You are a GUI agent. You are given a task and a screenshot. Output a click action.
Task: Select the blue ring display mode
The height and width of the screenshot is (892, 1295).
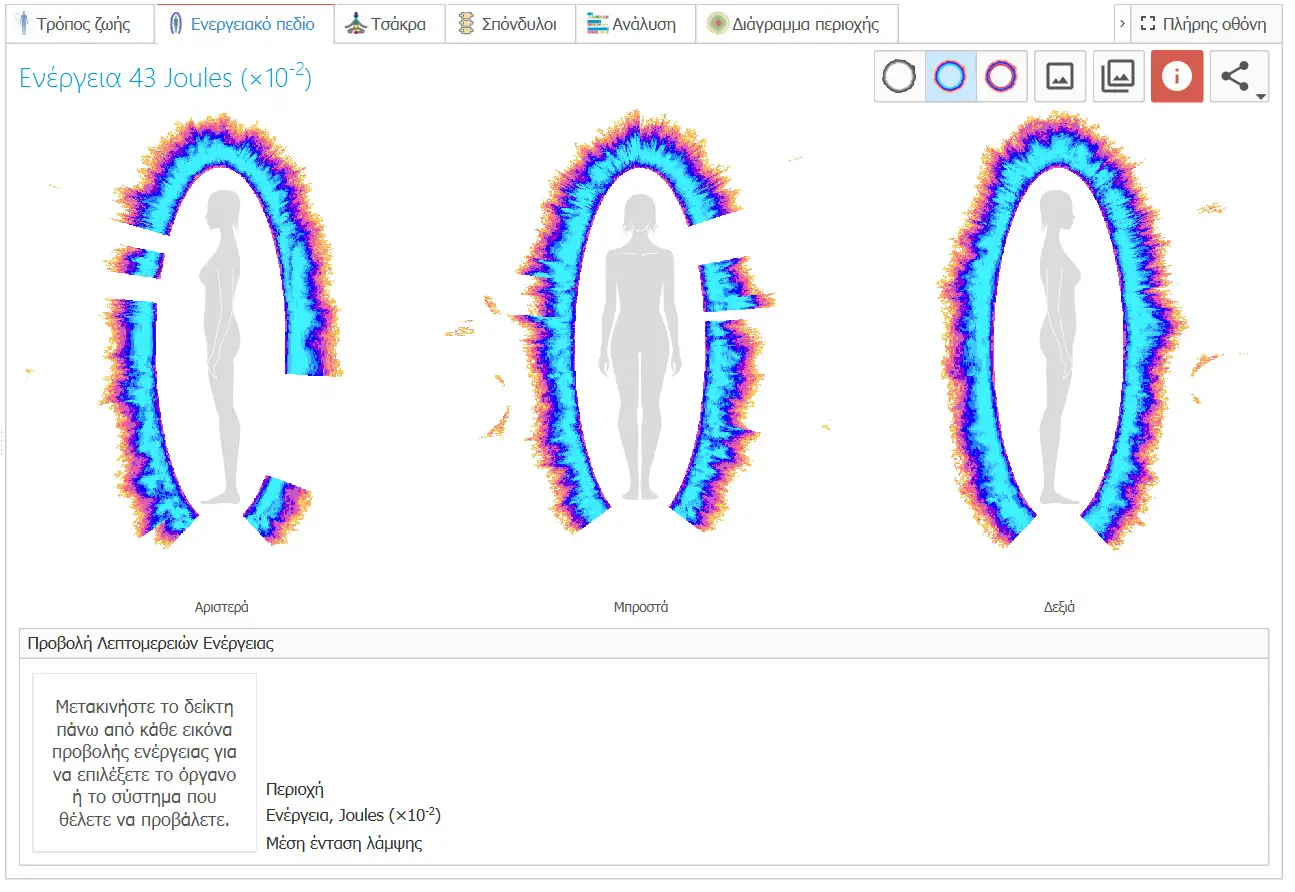click(950, 77)
